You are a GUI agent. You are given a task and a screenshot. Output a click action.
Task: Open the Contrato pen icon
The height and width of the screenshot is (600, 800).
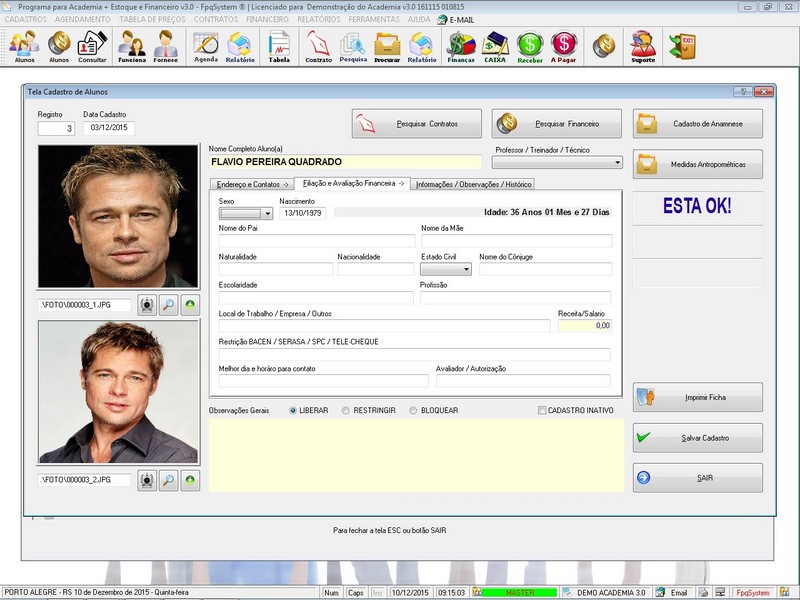(x=318, y=46)
